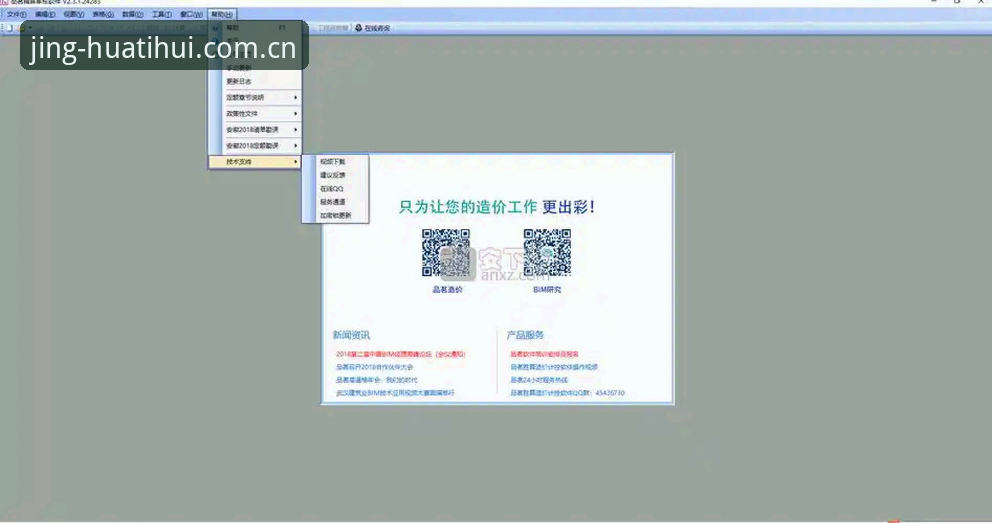
Task: Open the 视图(V) menu
Action: [73, 14]
